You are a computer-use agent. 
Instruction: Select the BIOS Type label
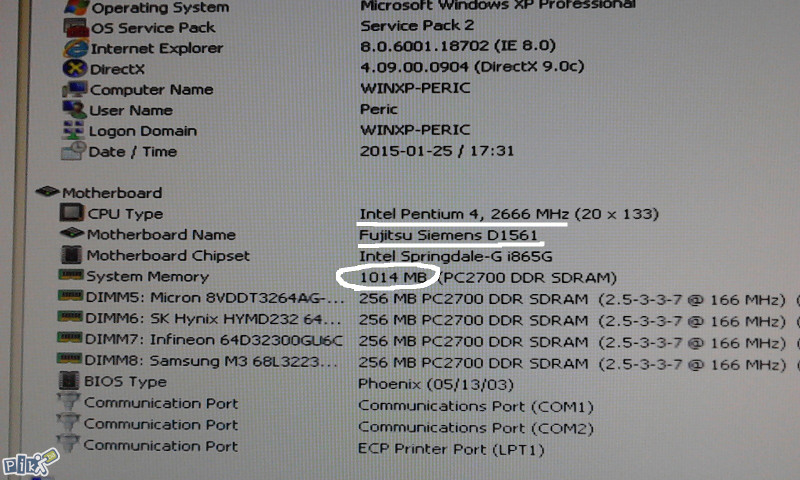[x=126, y=382]
